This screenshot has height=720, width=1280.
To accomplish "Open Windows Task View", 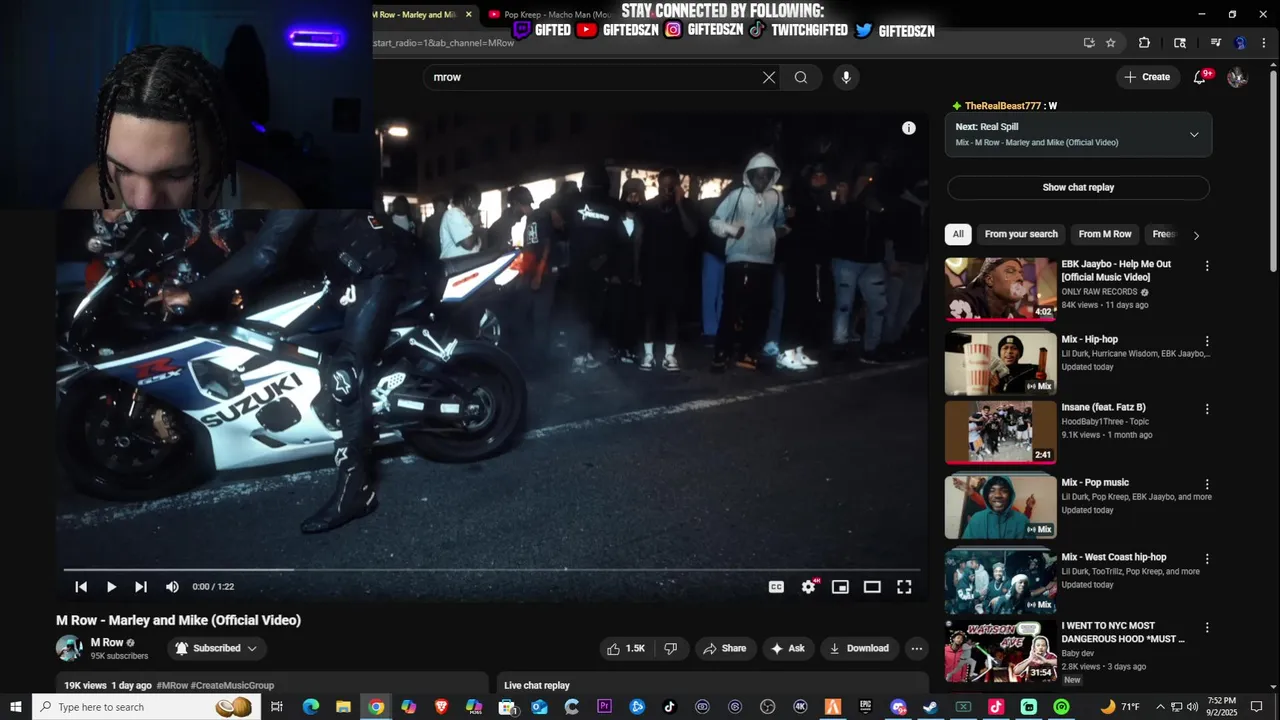I will (x=277, y=707).
